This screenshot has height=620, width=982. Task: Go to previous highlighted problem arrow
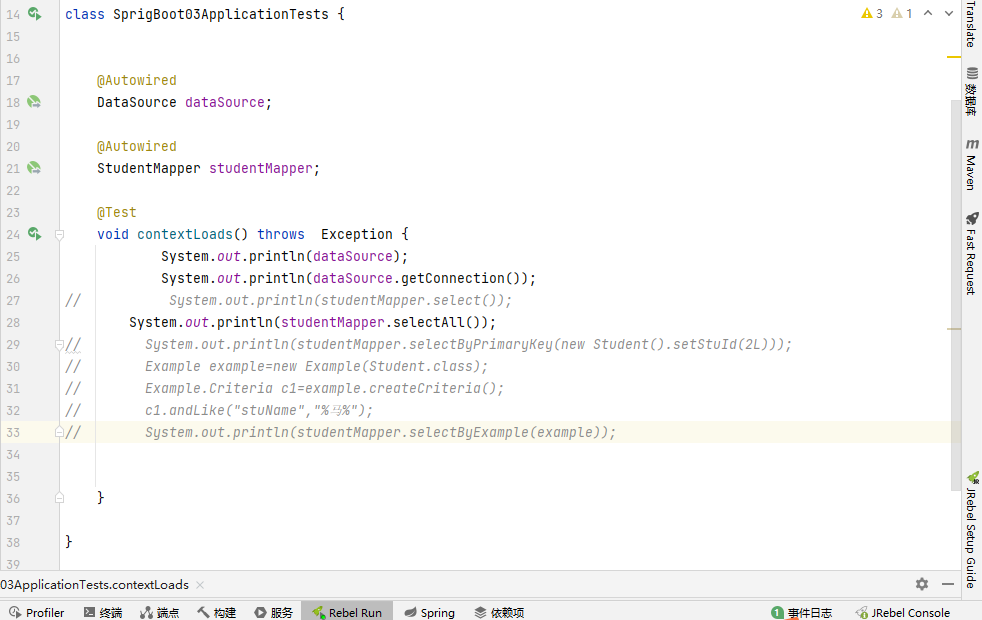(928, 13)
